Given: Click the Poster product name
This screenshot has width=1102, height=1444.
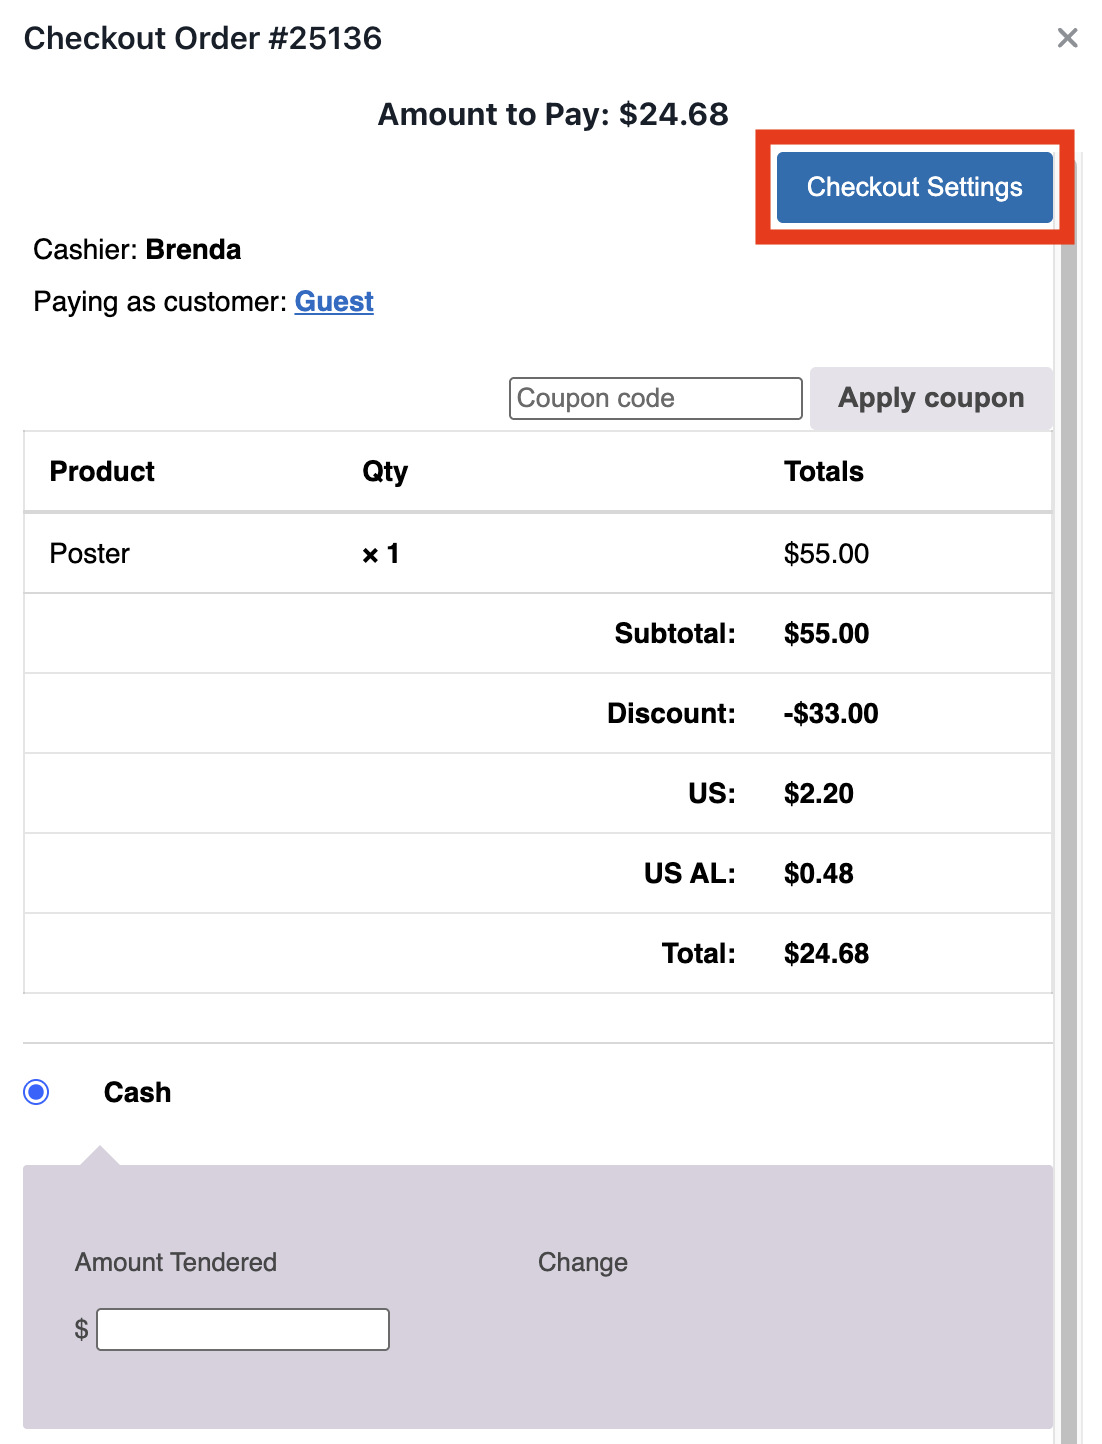Looking at the screenshot, I should point(90,554).
